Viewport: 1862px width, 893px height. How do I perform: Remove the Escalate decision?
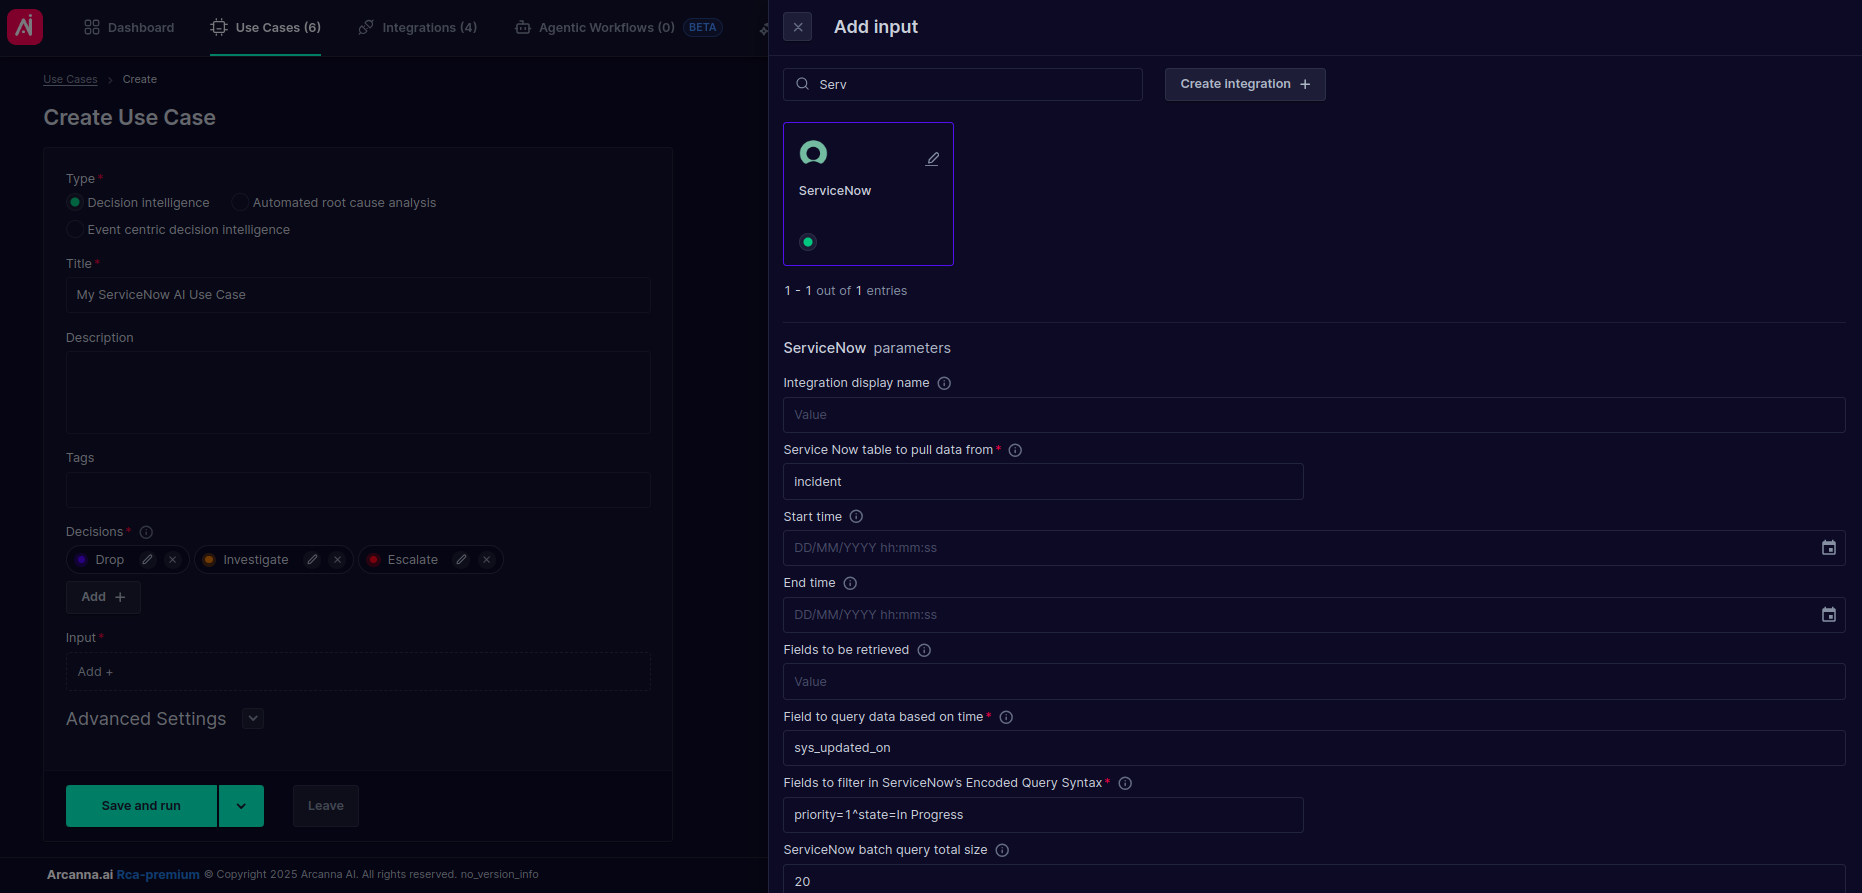click(x=486, y=560)
